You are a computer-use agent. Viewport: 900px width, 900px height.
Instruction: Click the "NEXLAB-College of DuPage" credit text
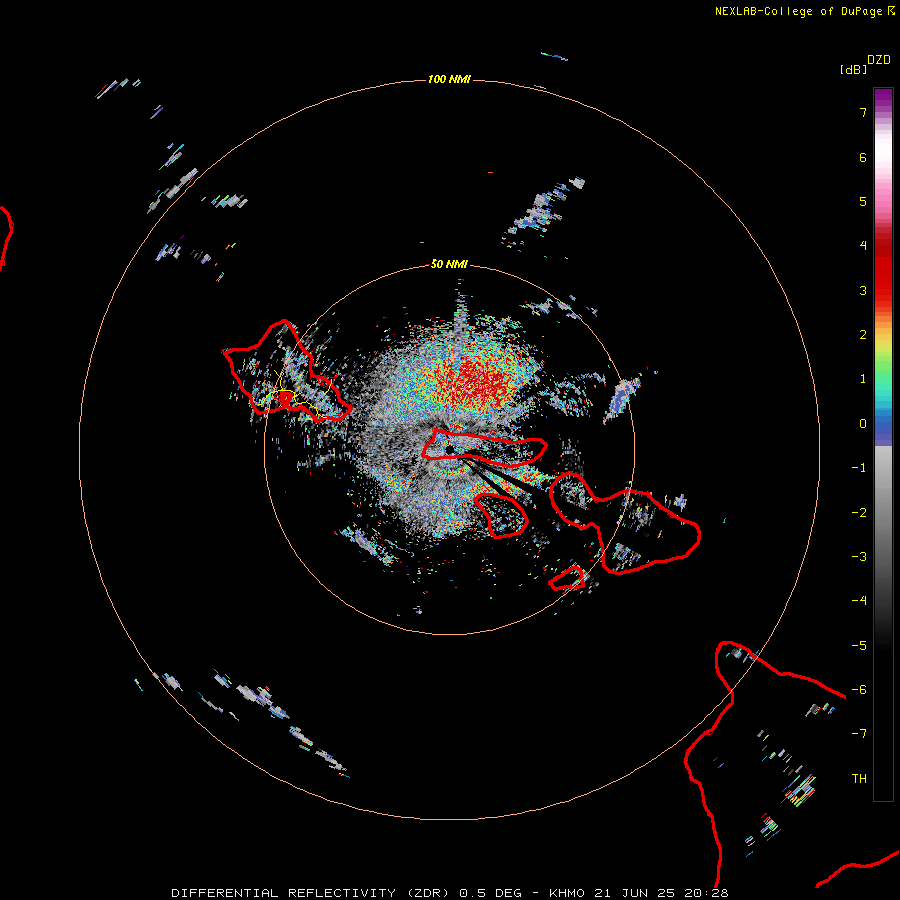click(x=798, y=11)
